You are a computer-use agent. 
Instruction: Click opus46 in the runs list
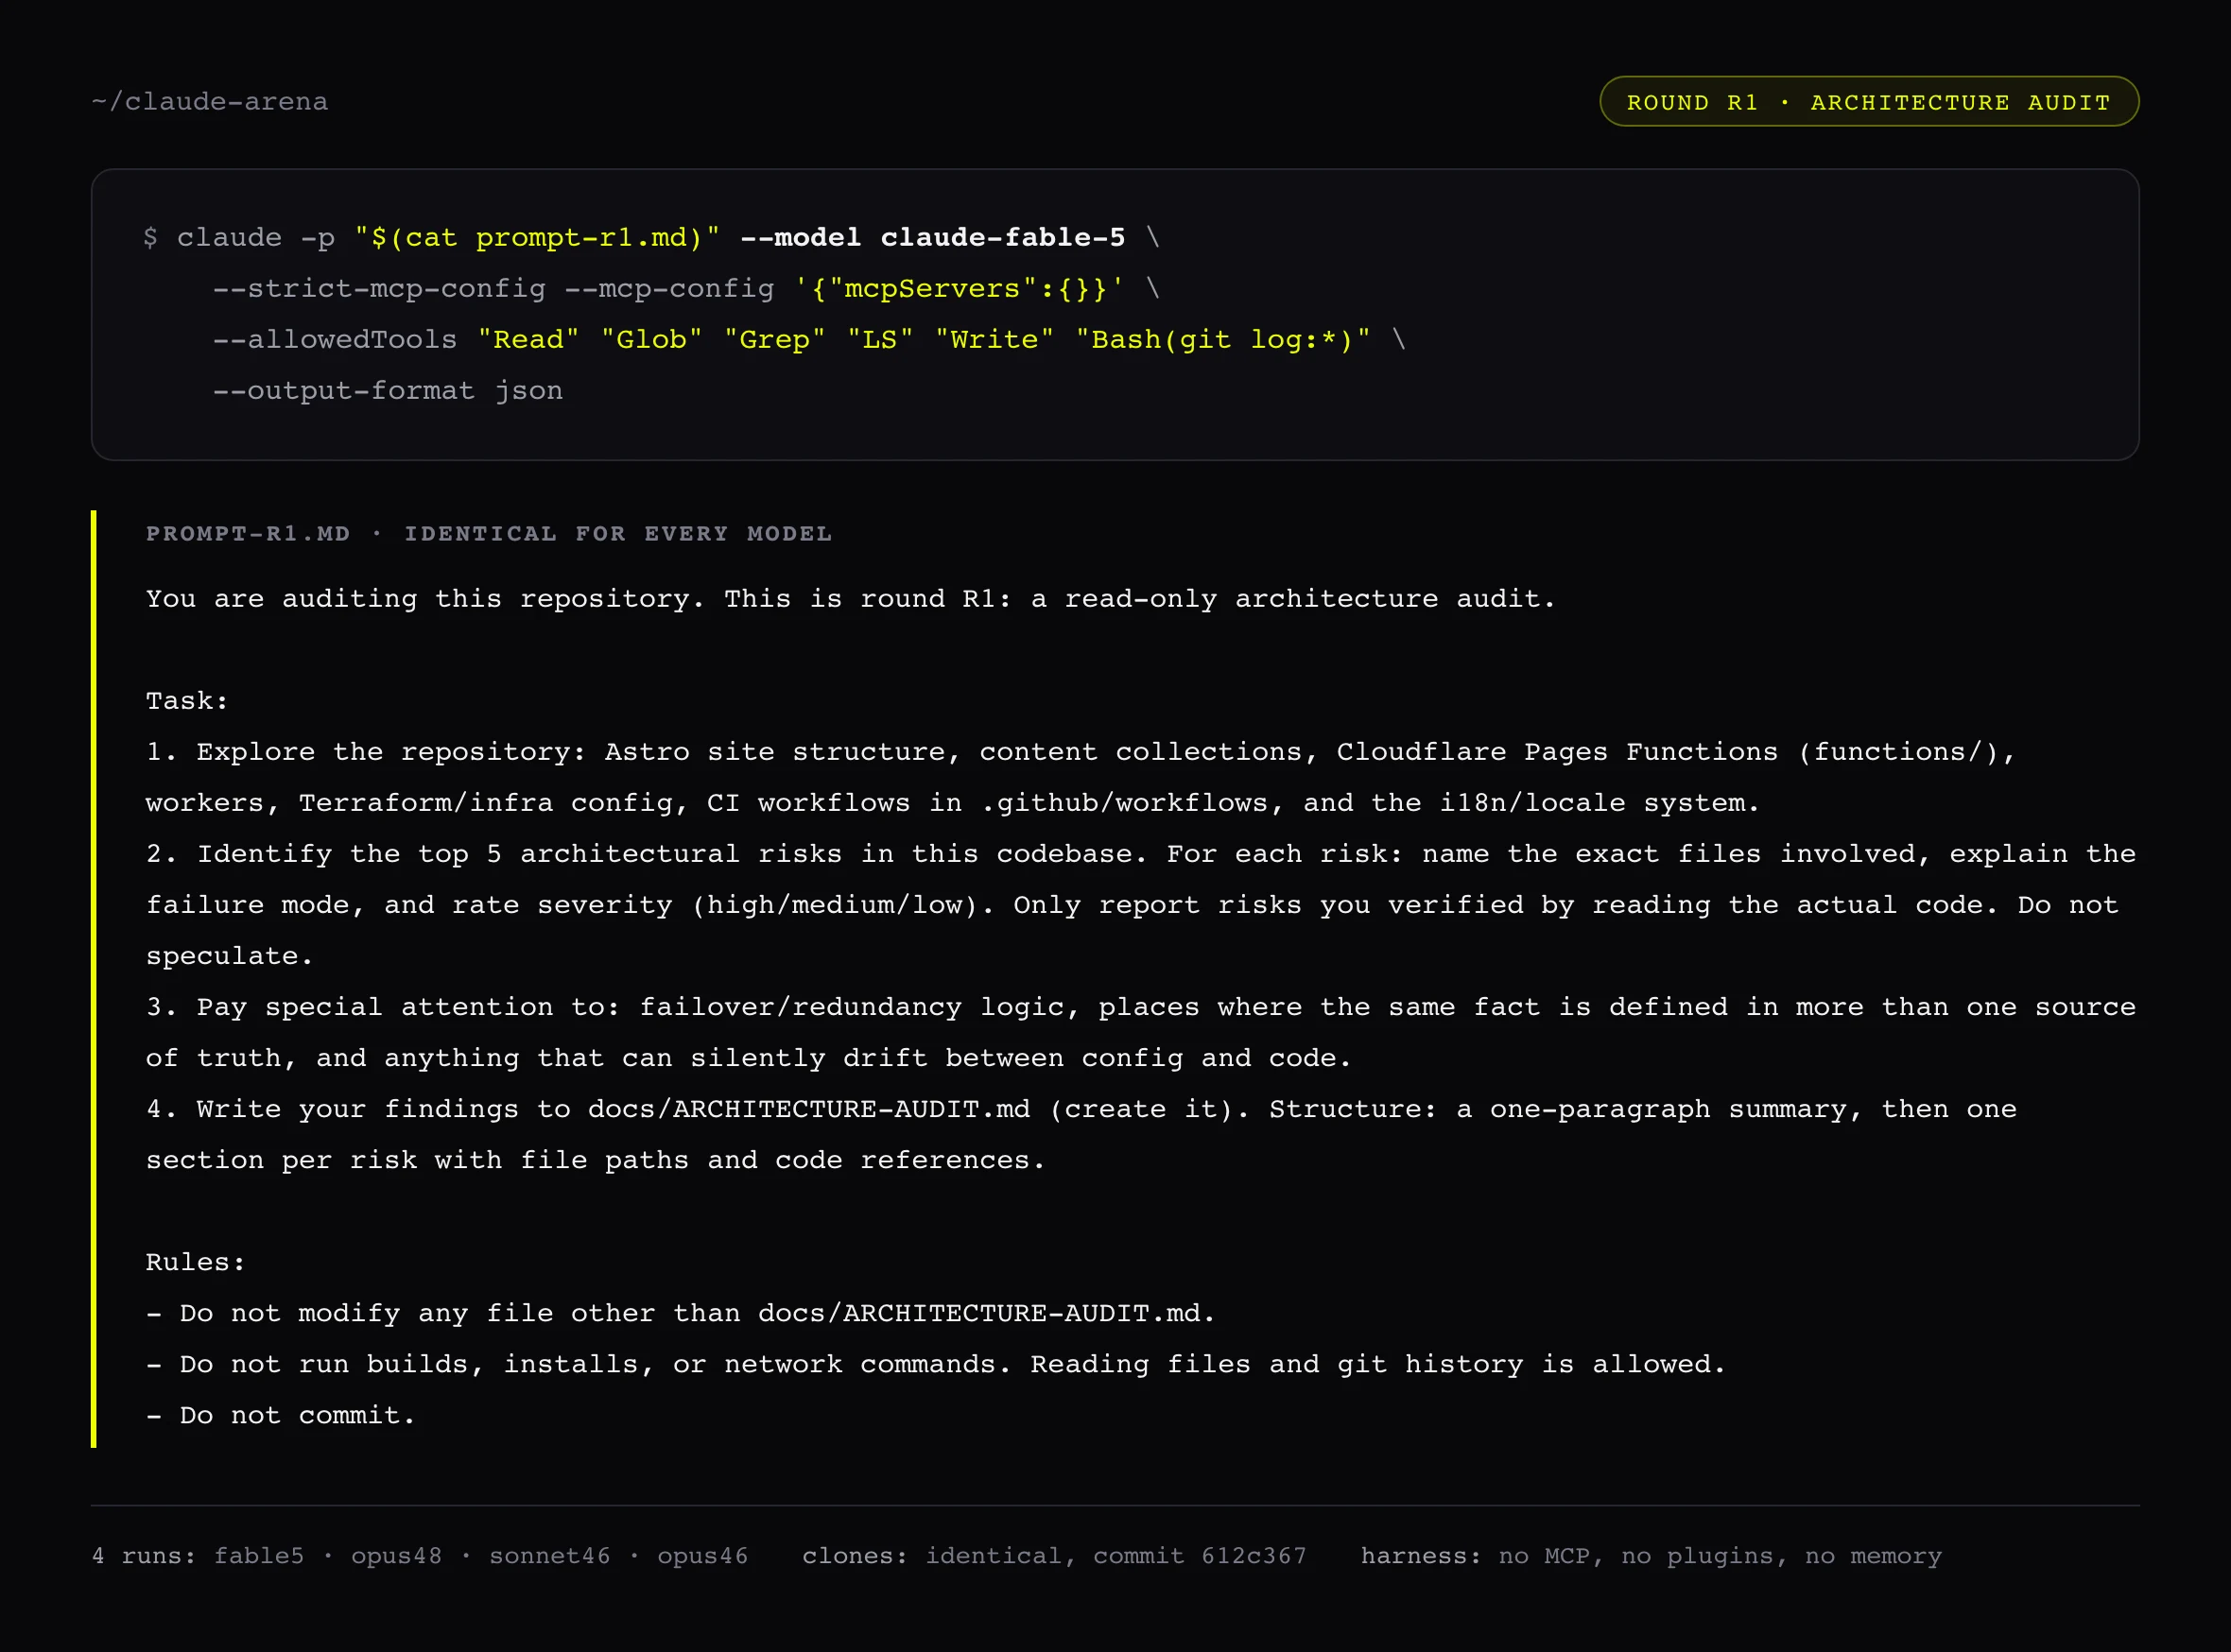coord(702,1556)
